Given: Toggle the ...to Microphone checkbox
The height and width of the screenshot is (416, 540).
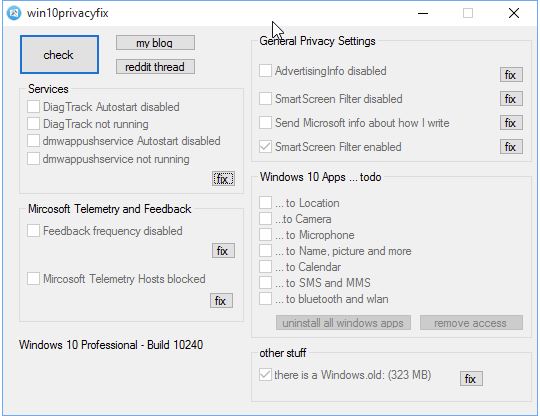Looking at the screenshot, I should 265,235.
